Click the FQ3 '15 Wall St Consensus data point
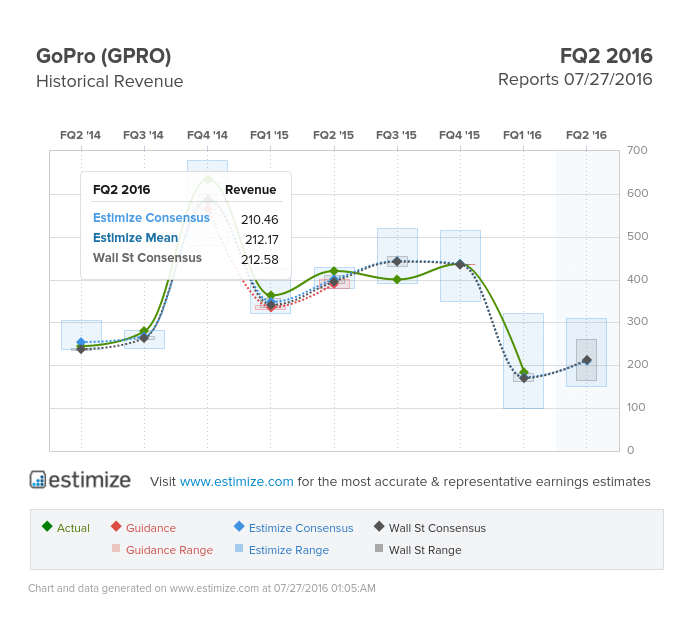Screen dimensions: 685x620 click(397, 261)
